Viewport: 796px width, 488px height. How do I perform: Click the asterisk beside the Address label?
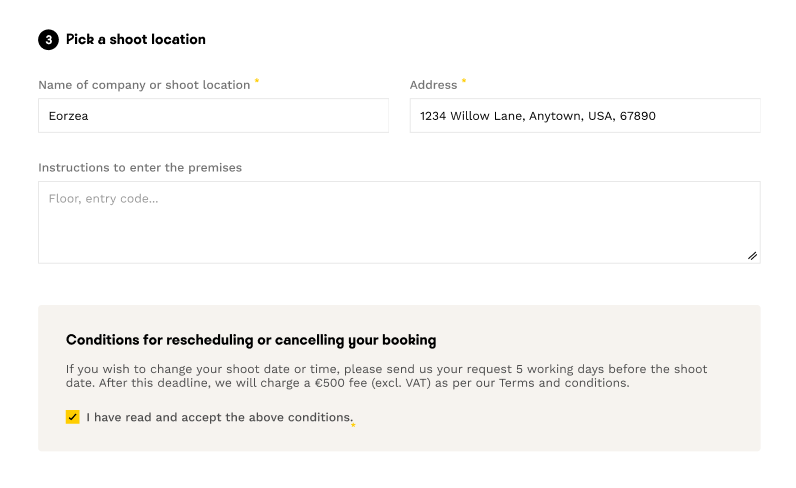464,81
